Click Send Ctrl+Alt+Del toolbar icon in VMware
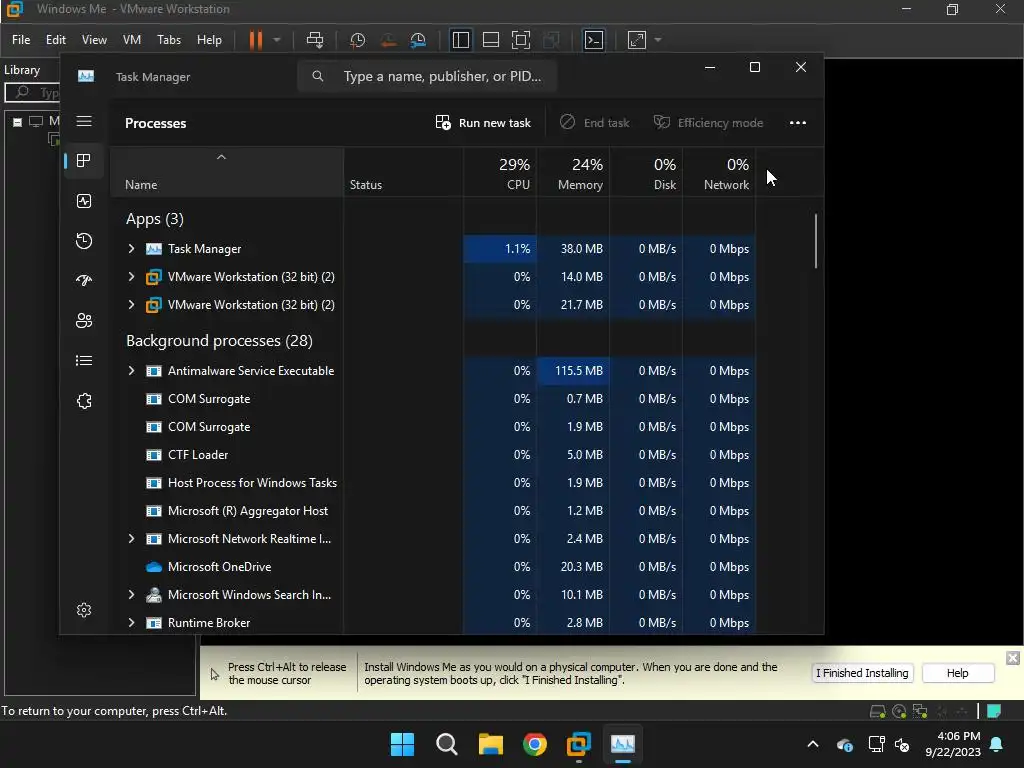1024x768 pixels. click(x=315, y=40)
